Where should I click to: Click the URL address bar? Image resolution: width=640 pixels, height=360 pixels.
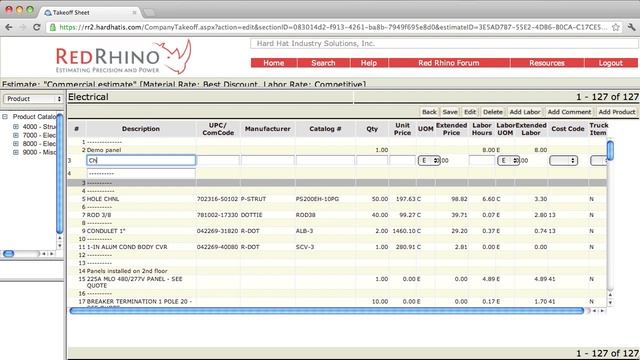tap(330, 27)
